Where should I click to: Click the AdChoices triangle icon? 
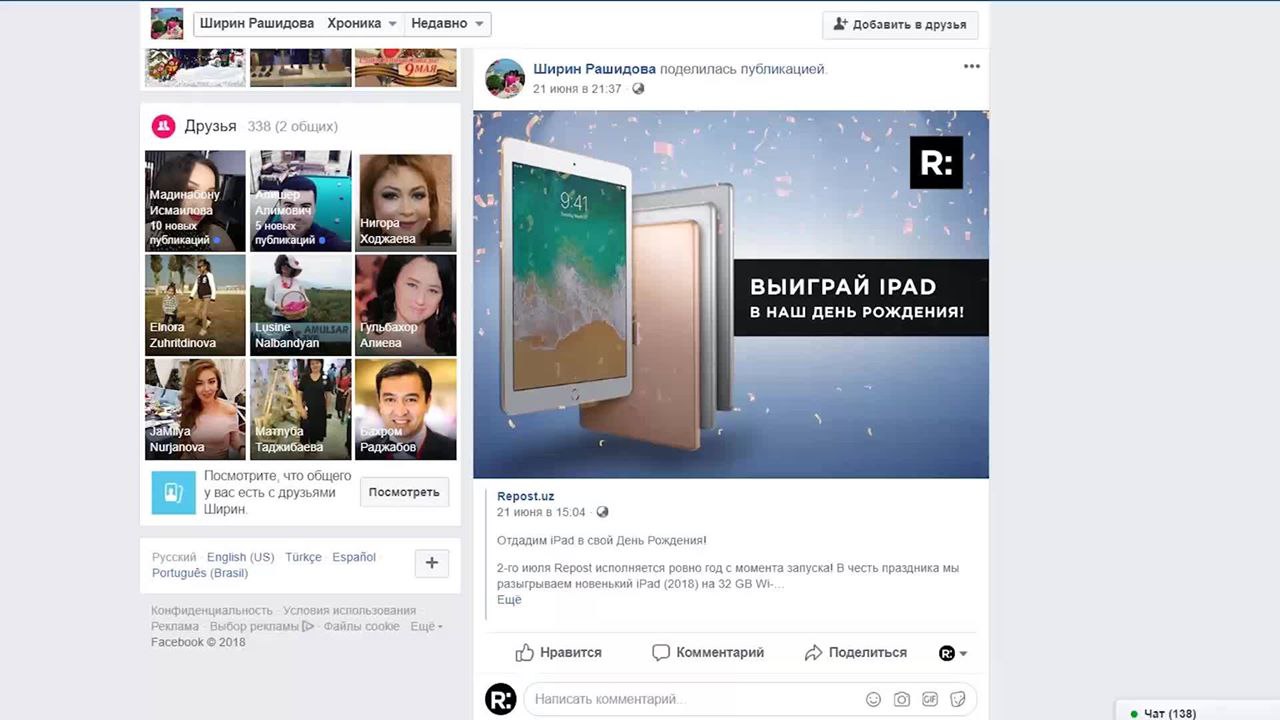[308, 627]
